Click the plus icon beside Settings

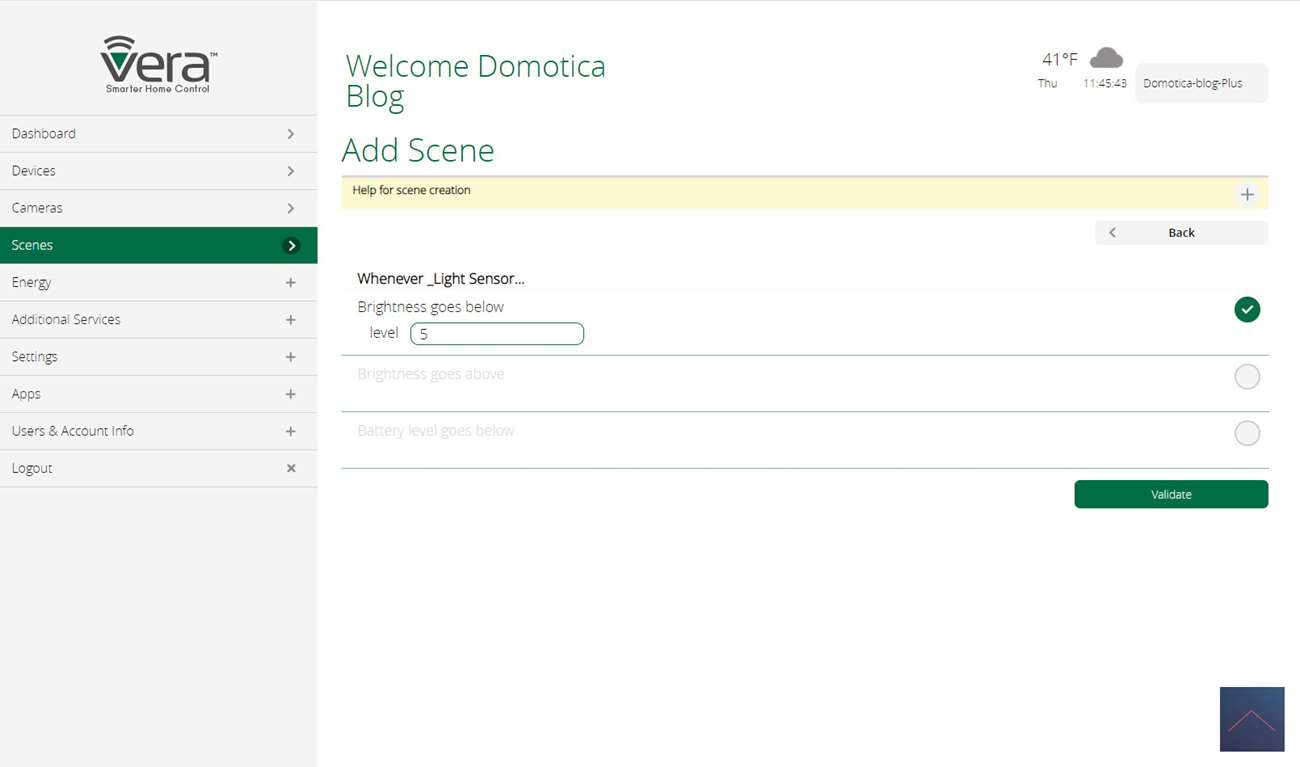[291, 357]
